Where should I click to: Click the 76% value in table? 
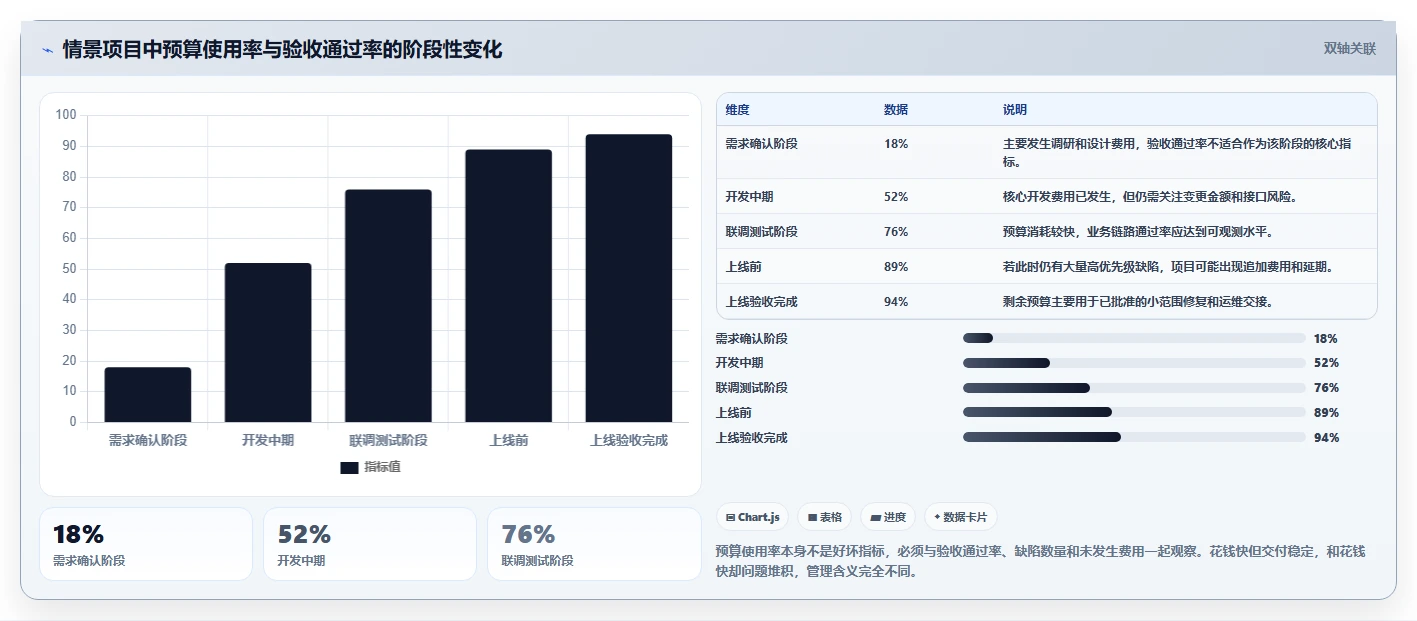point(896,232)
